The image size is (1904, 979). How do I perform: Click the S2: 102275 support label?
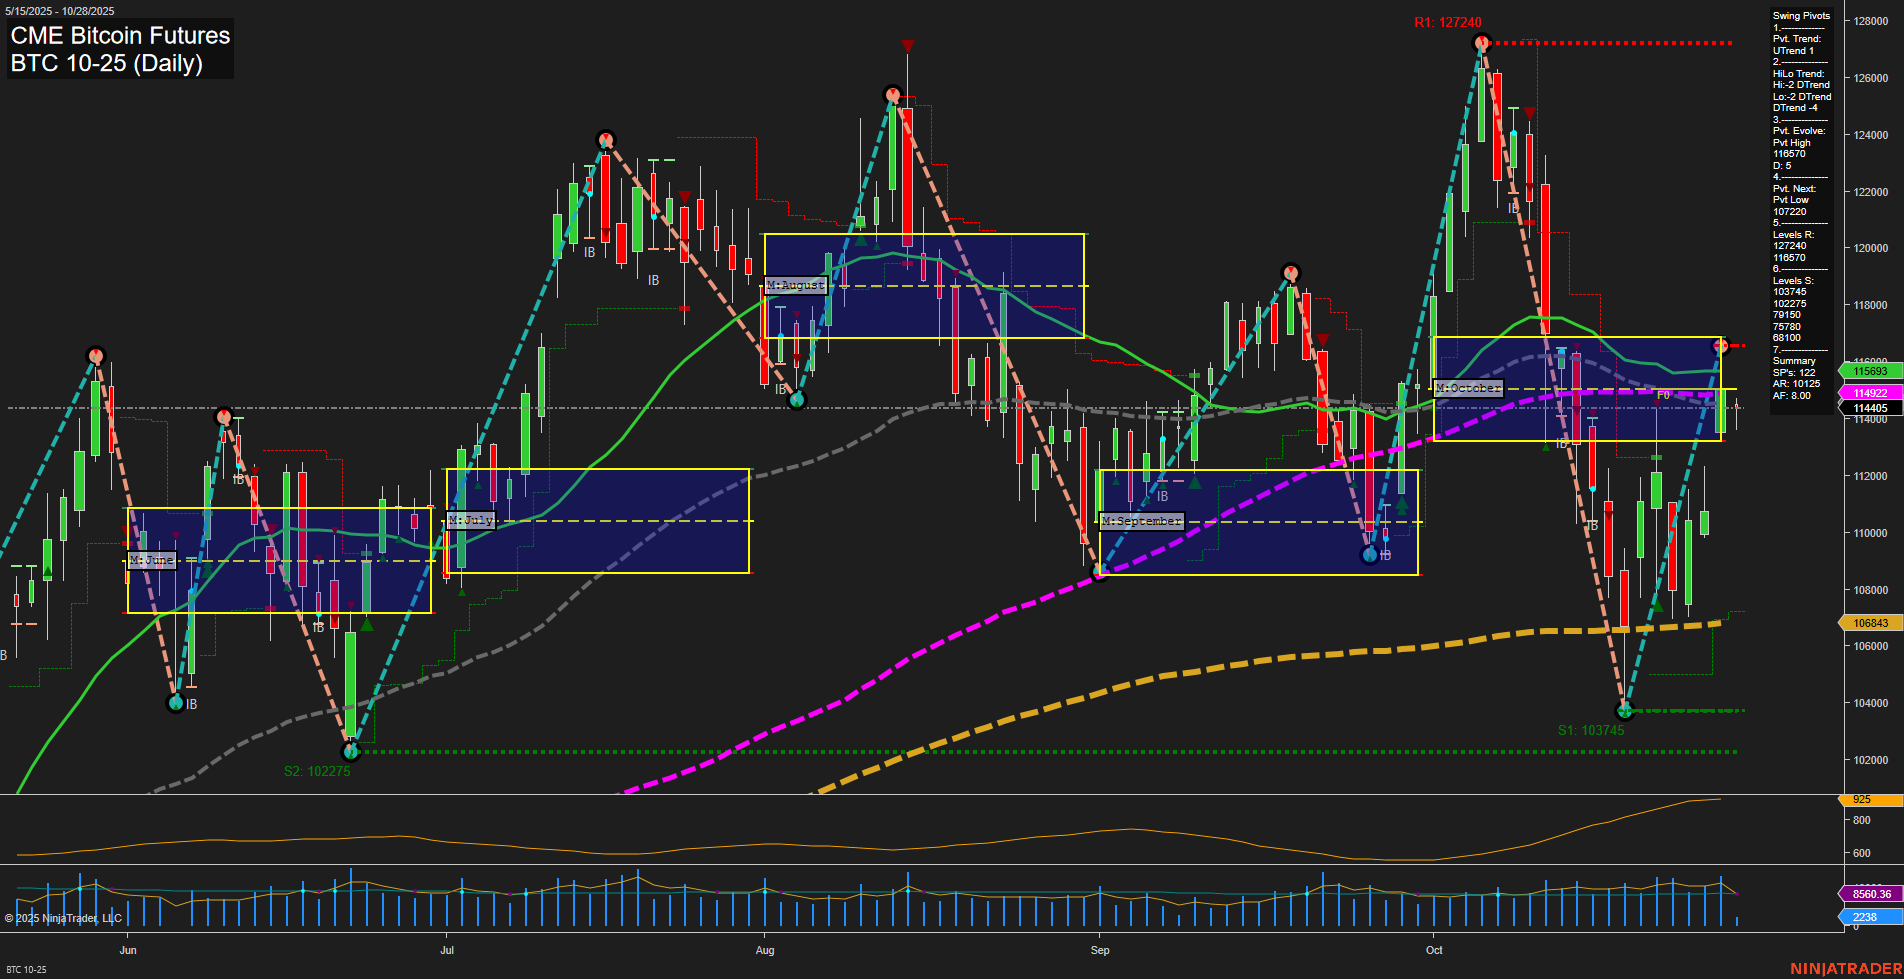[318, 770]
